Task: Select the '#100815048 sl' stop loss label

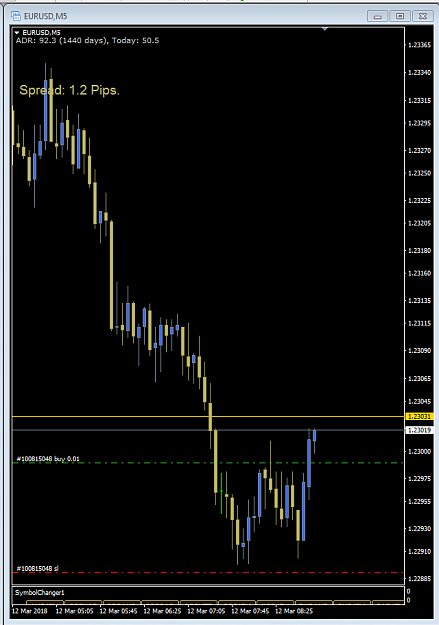Action: pos(37,568)
